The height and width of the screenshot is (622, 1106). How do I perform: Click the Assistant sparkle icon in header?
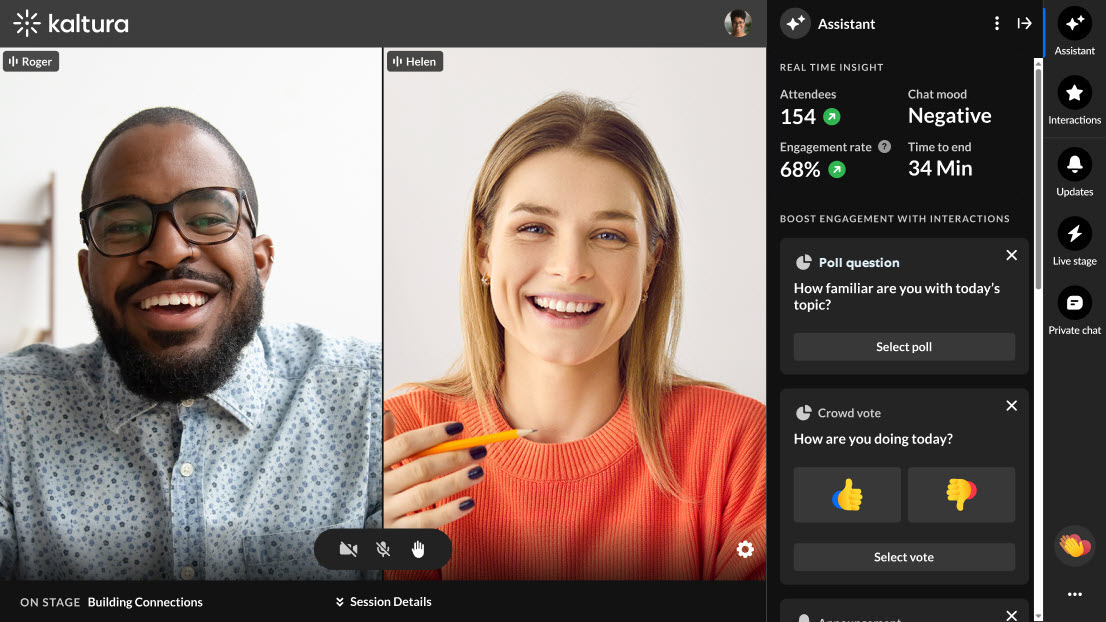[795, 23]
